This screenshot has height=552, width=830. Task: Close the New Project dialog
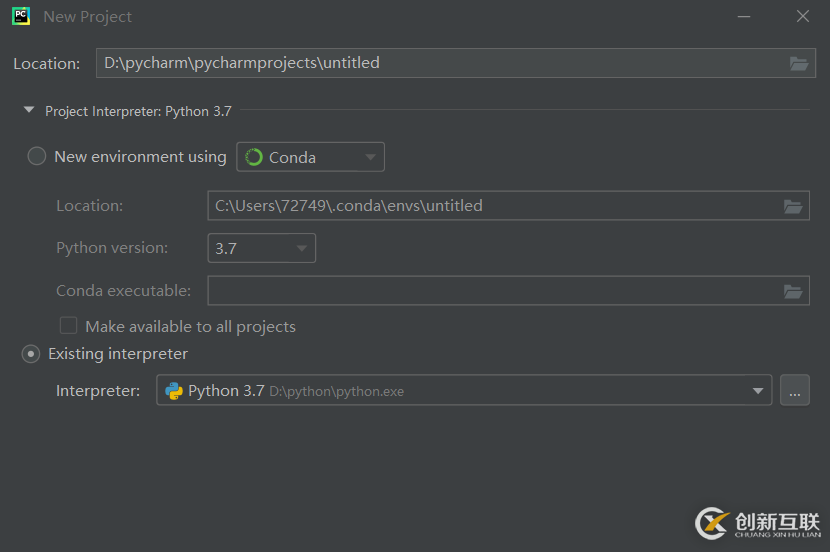coord(803,16)
